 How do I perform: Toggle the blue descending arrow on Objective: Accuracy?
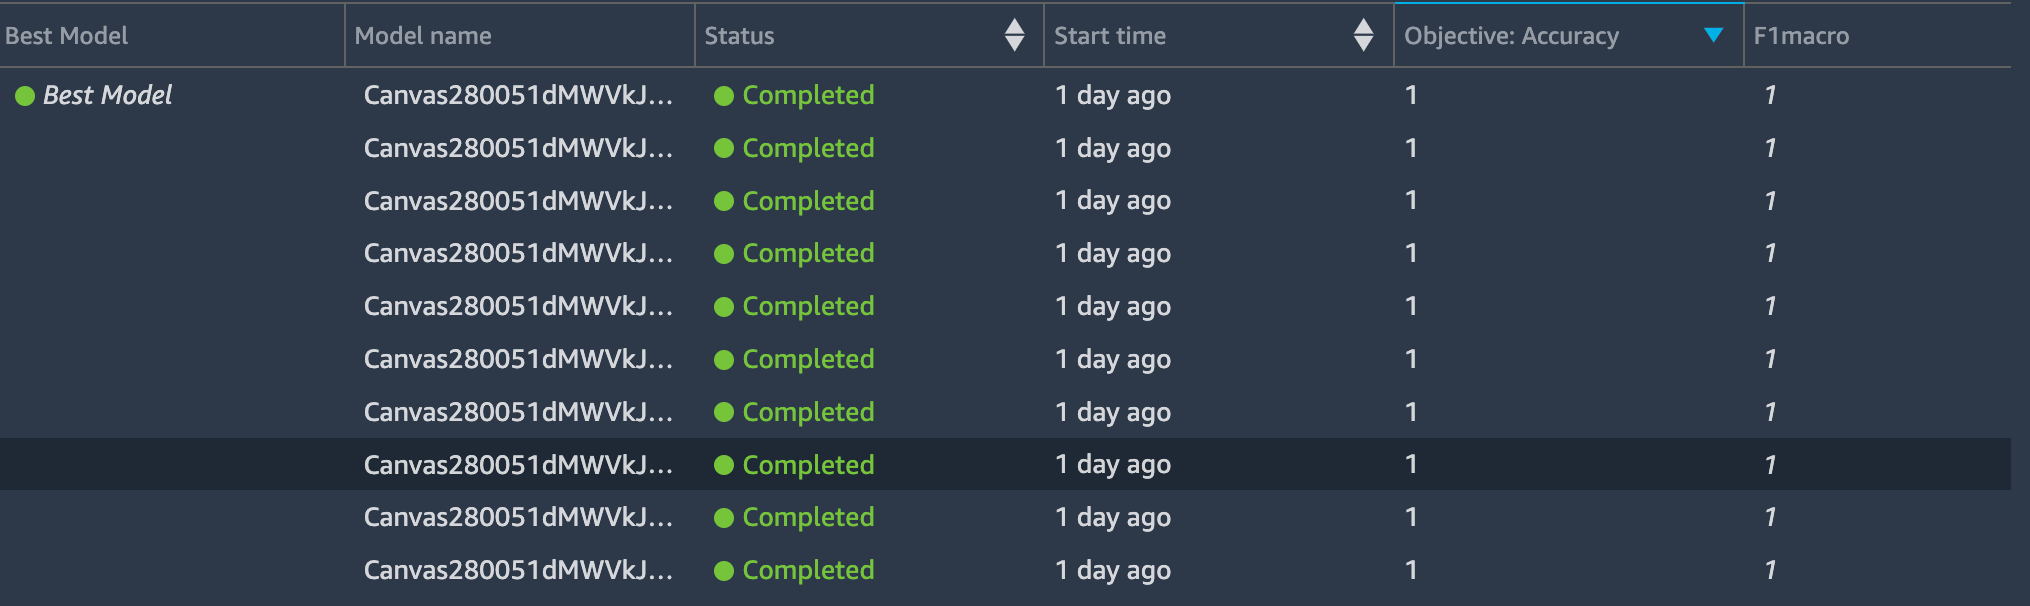coord(1713,35)
